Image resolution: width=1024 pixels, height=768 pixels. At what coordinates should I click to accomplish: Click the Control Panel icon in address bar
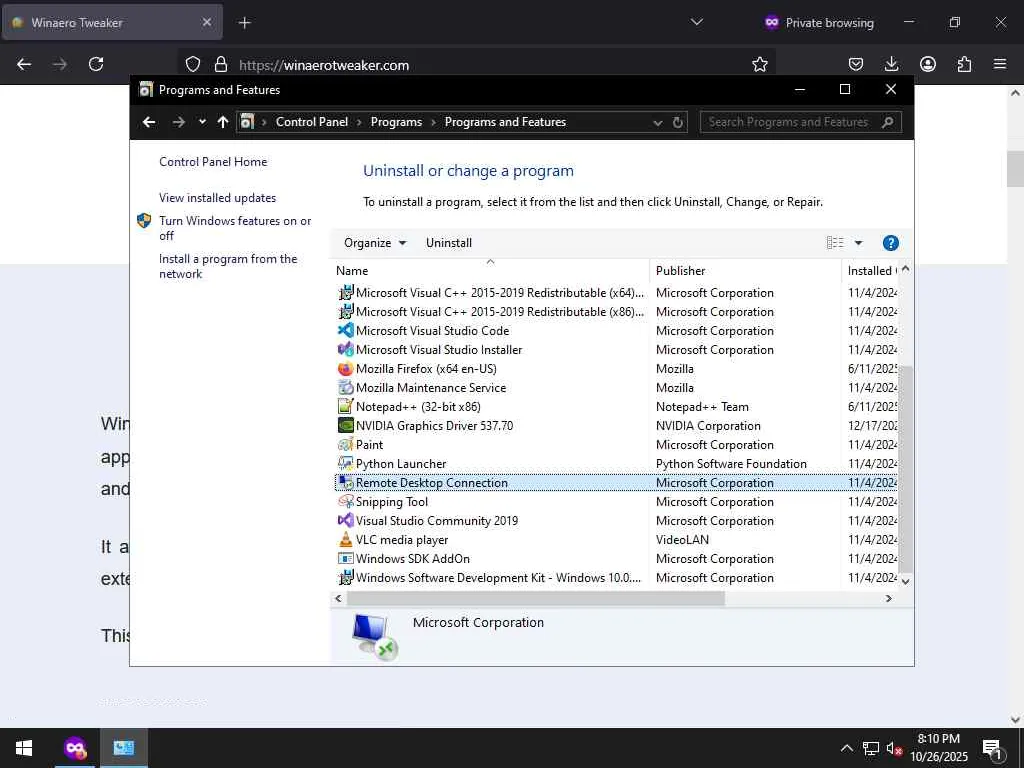pyautogui.click(x=247, y=121)
